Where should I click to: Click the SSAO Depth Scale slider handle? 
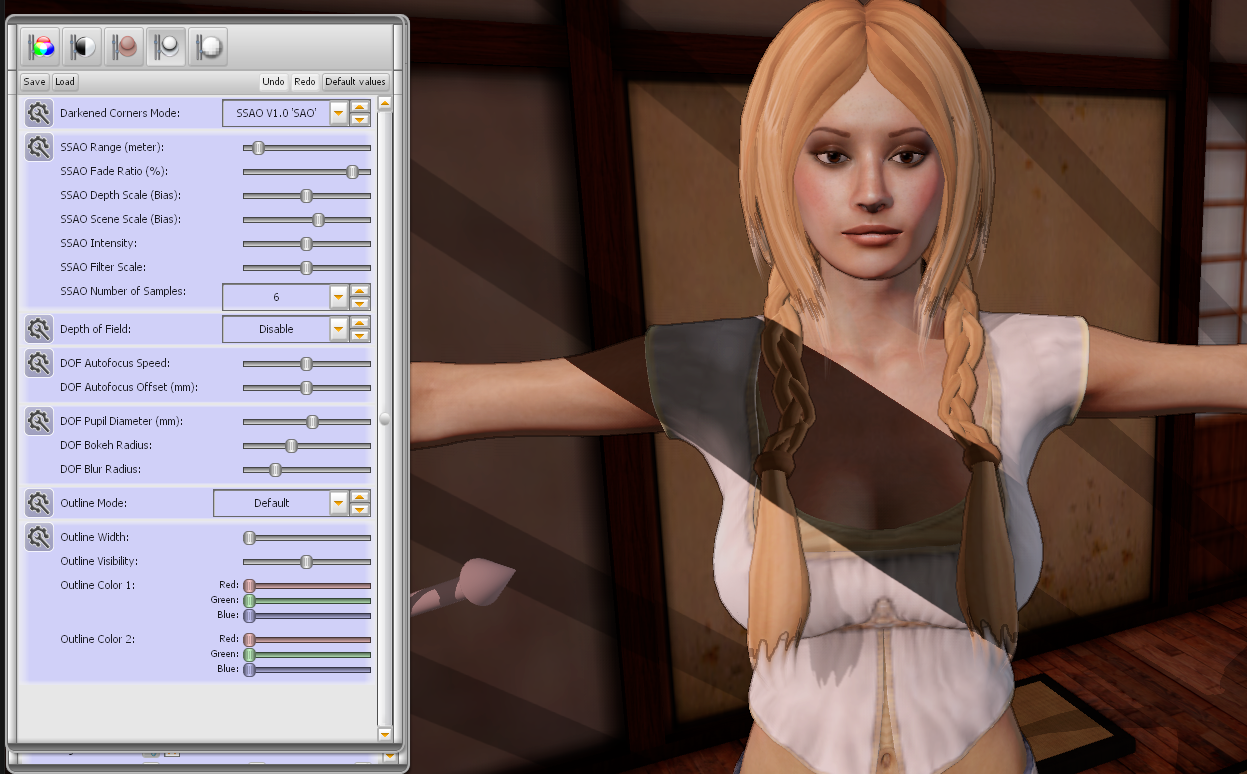pyautogui.click(x=307, y=196)
